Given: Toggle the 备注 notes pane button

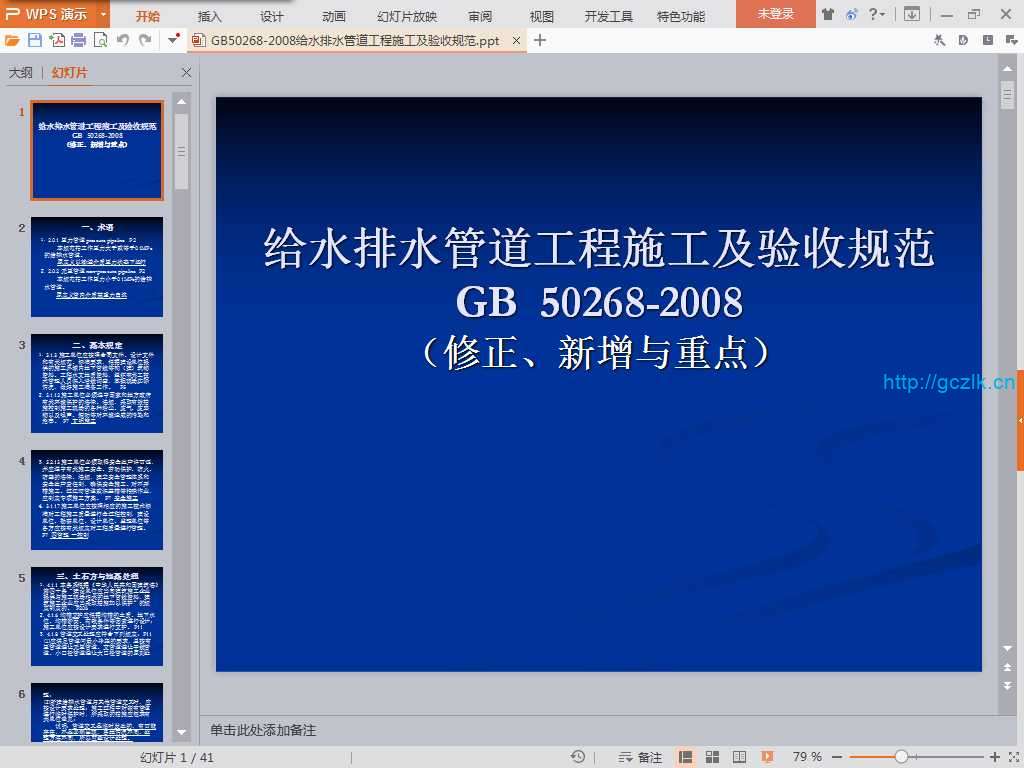Looking at the screenshot, I should (x=641, y=757).
